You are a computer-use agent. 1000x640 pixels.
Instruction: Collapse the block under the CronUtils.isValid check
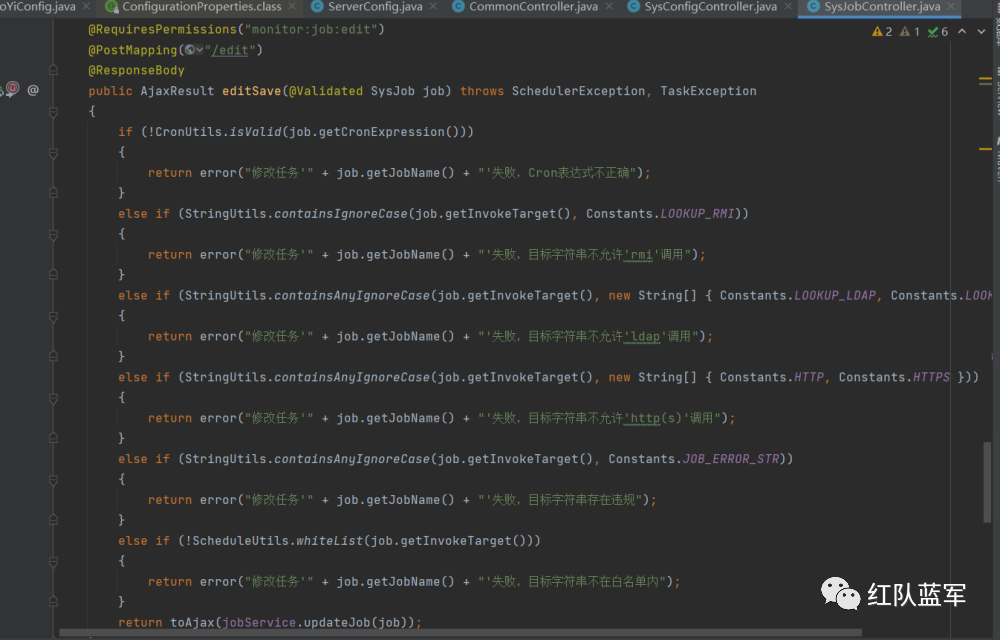(x=54, y=153)
